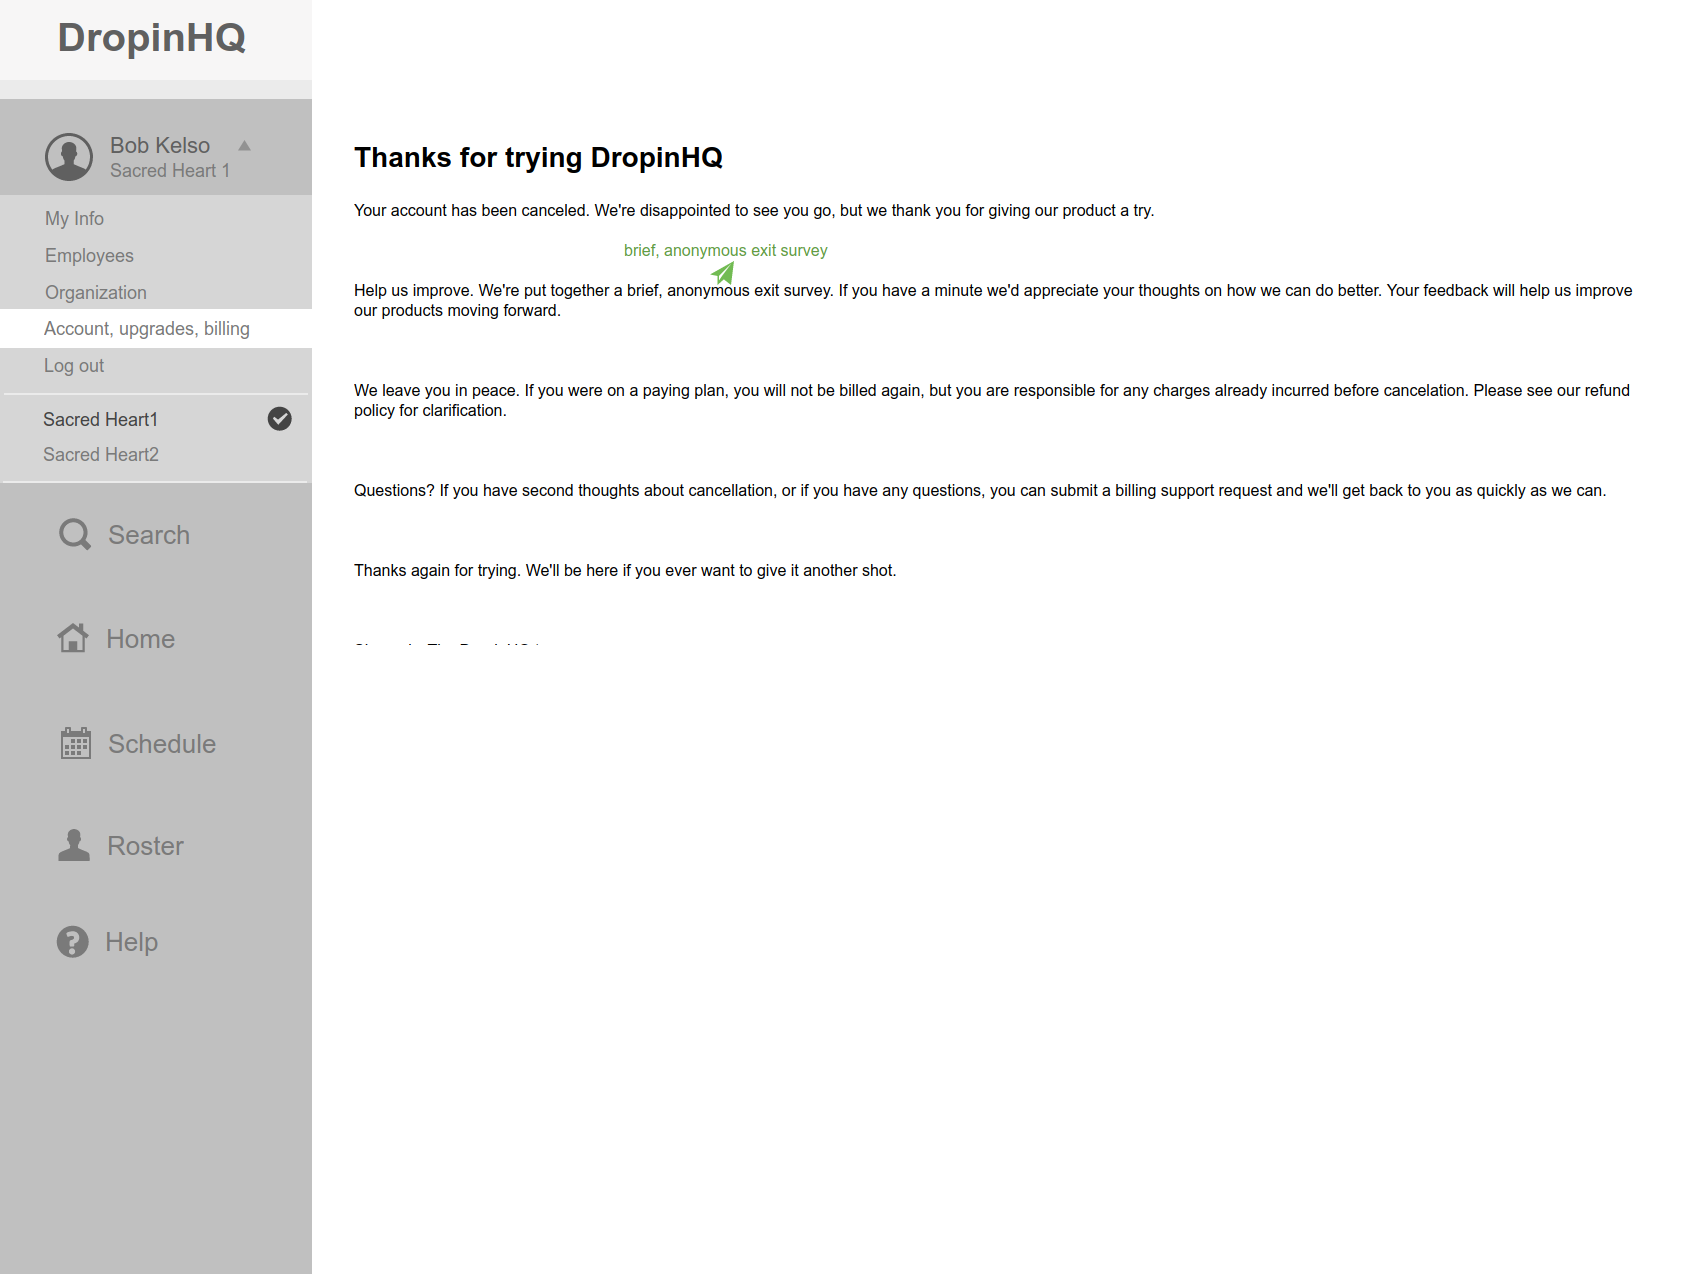Open Roster in the sidebar
This screenshot has height=1274, width=1683.
click(x=146, y=846)
